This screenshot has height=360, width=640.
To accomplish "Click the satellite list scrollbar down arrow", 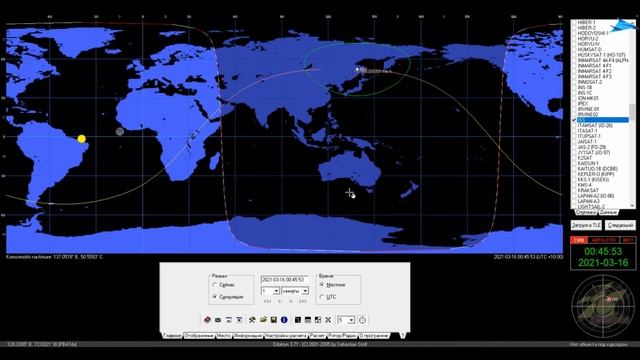I will pos(632,206).
